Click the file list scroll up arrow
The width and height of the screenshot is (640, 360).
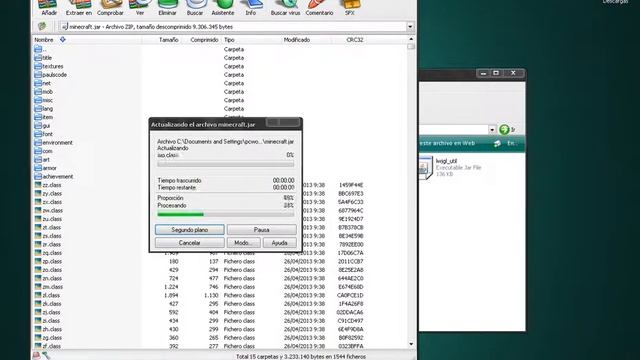point(411,39)
